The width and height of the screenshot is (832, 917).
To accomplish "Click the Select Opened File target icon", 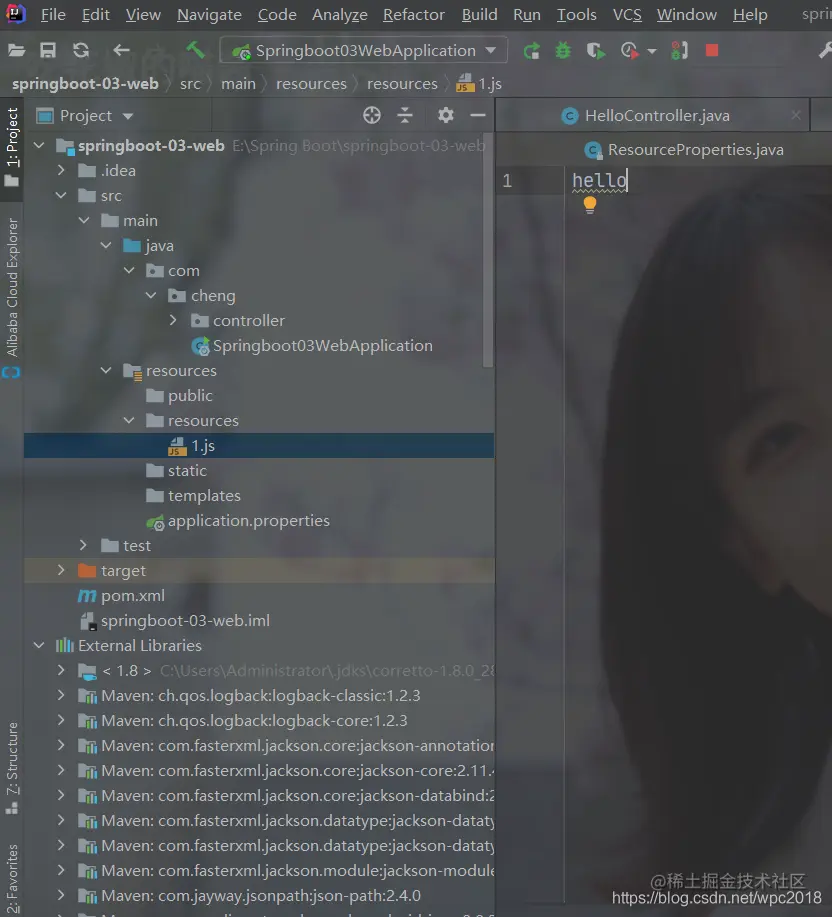I will [372, 115].
